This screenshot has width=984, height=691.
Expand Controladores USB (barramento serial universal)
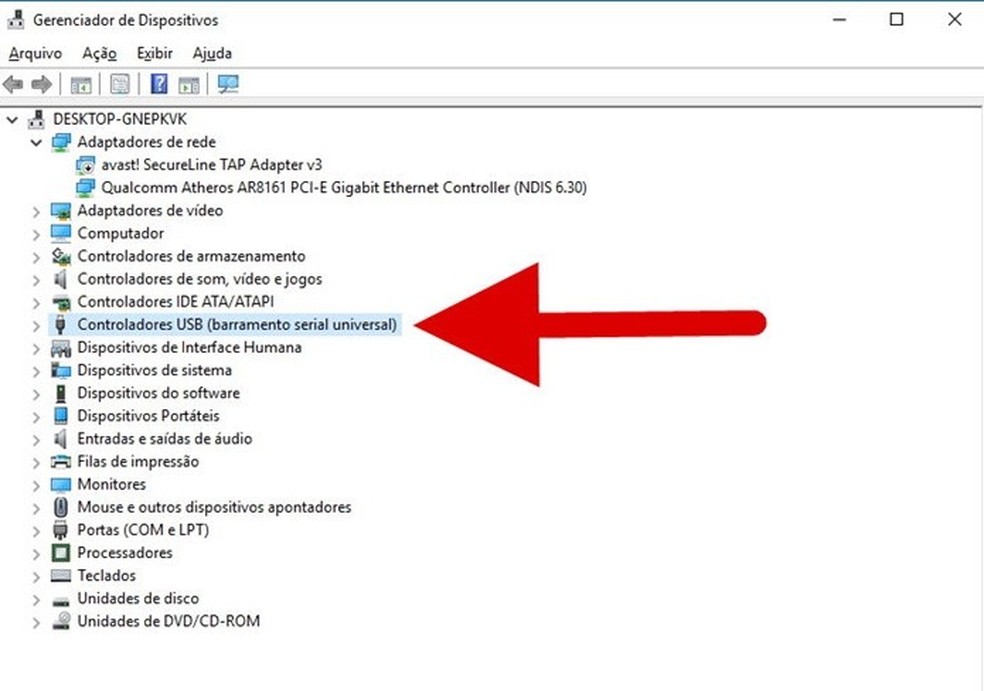[36, 326]
